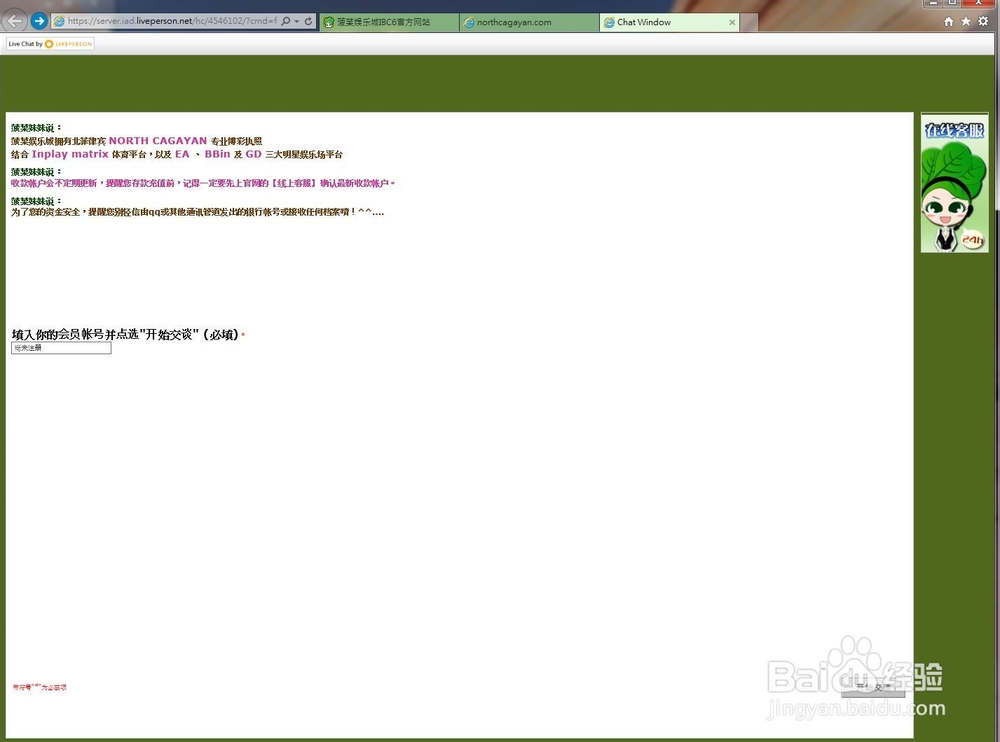Click the member account input field

[61, 348]
